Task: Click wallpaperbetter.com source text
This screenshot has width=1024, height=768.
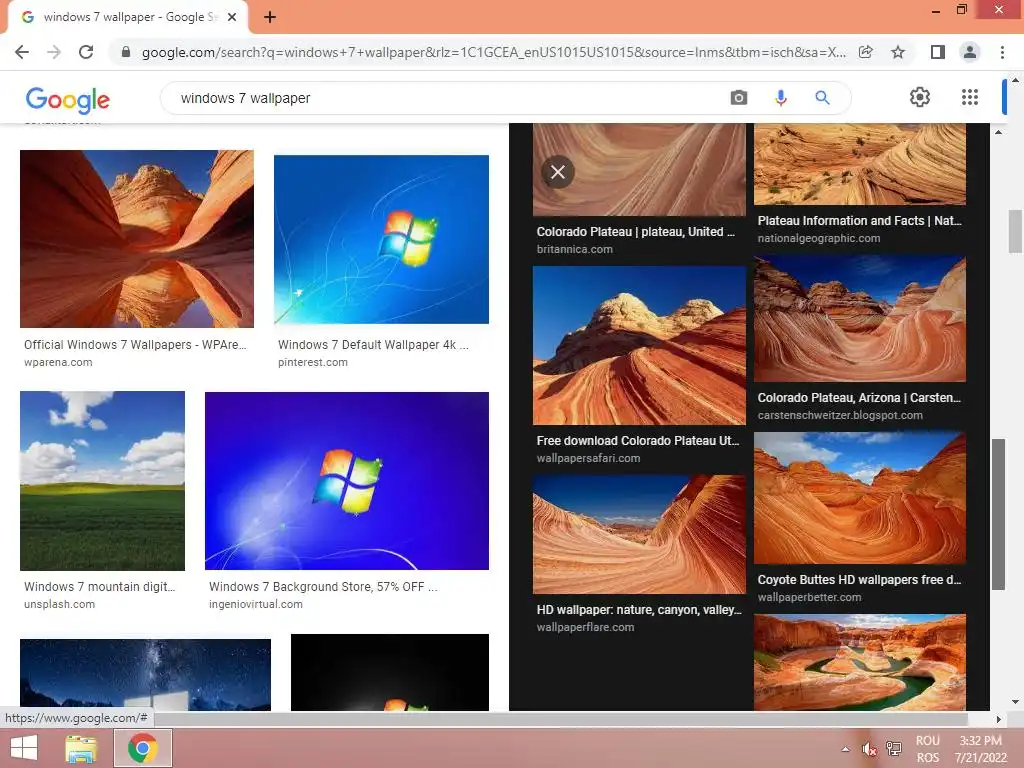Action: coord(810,597)
